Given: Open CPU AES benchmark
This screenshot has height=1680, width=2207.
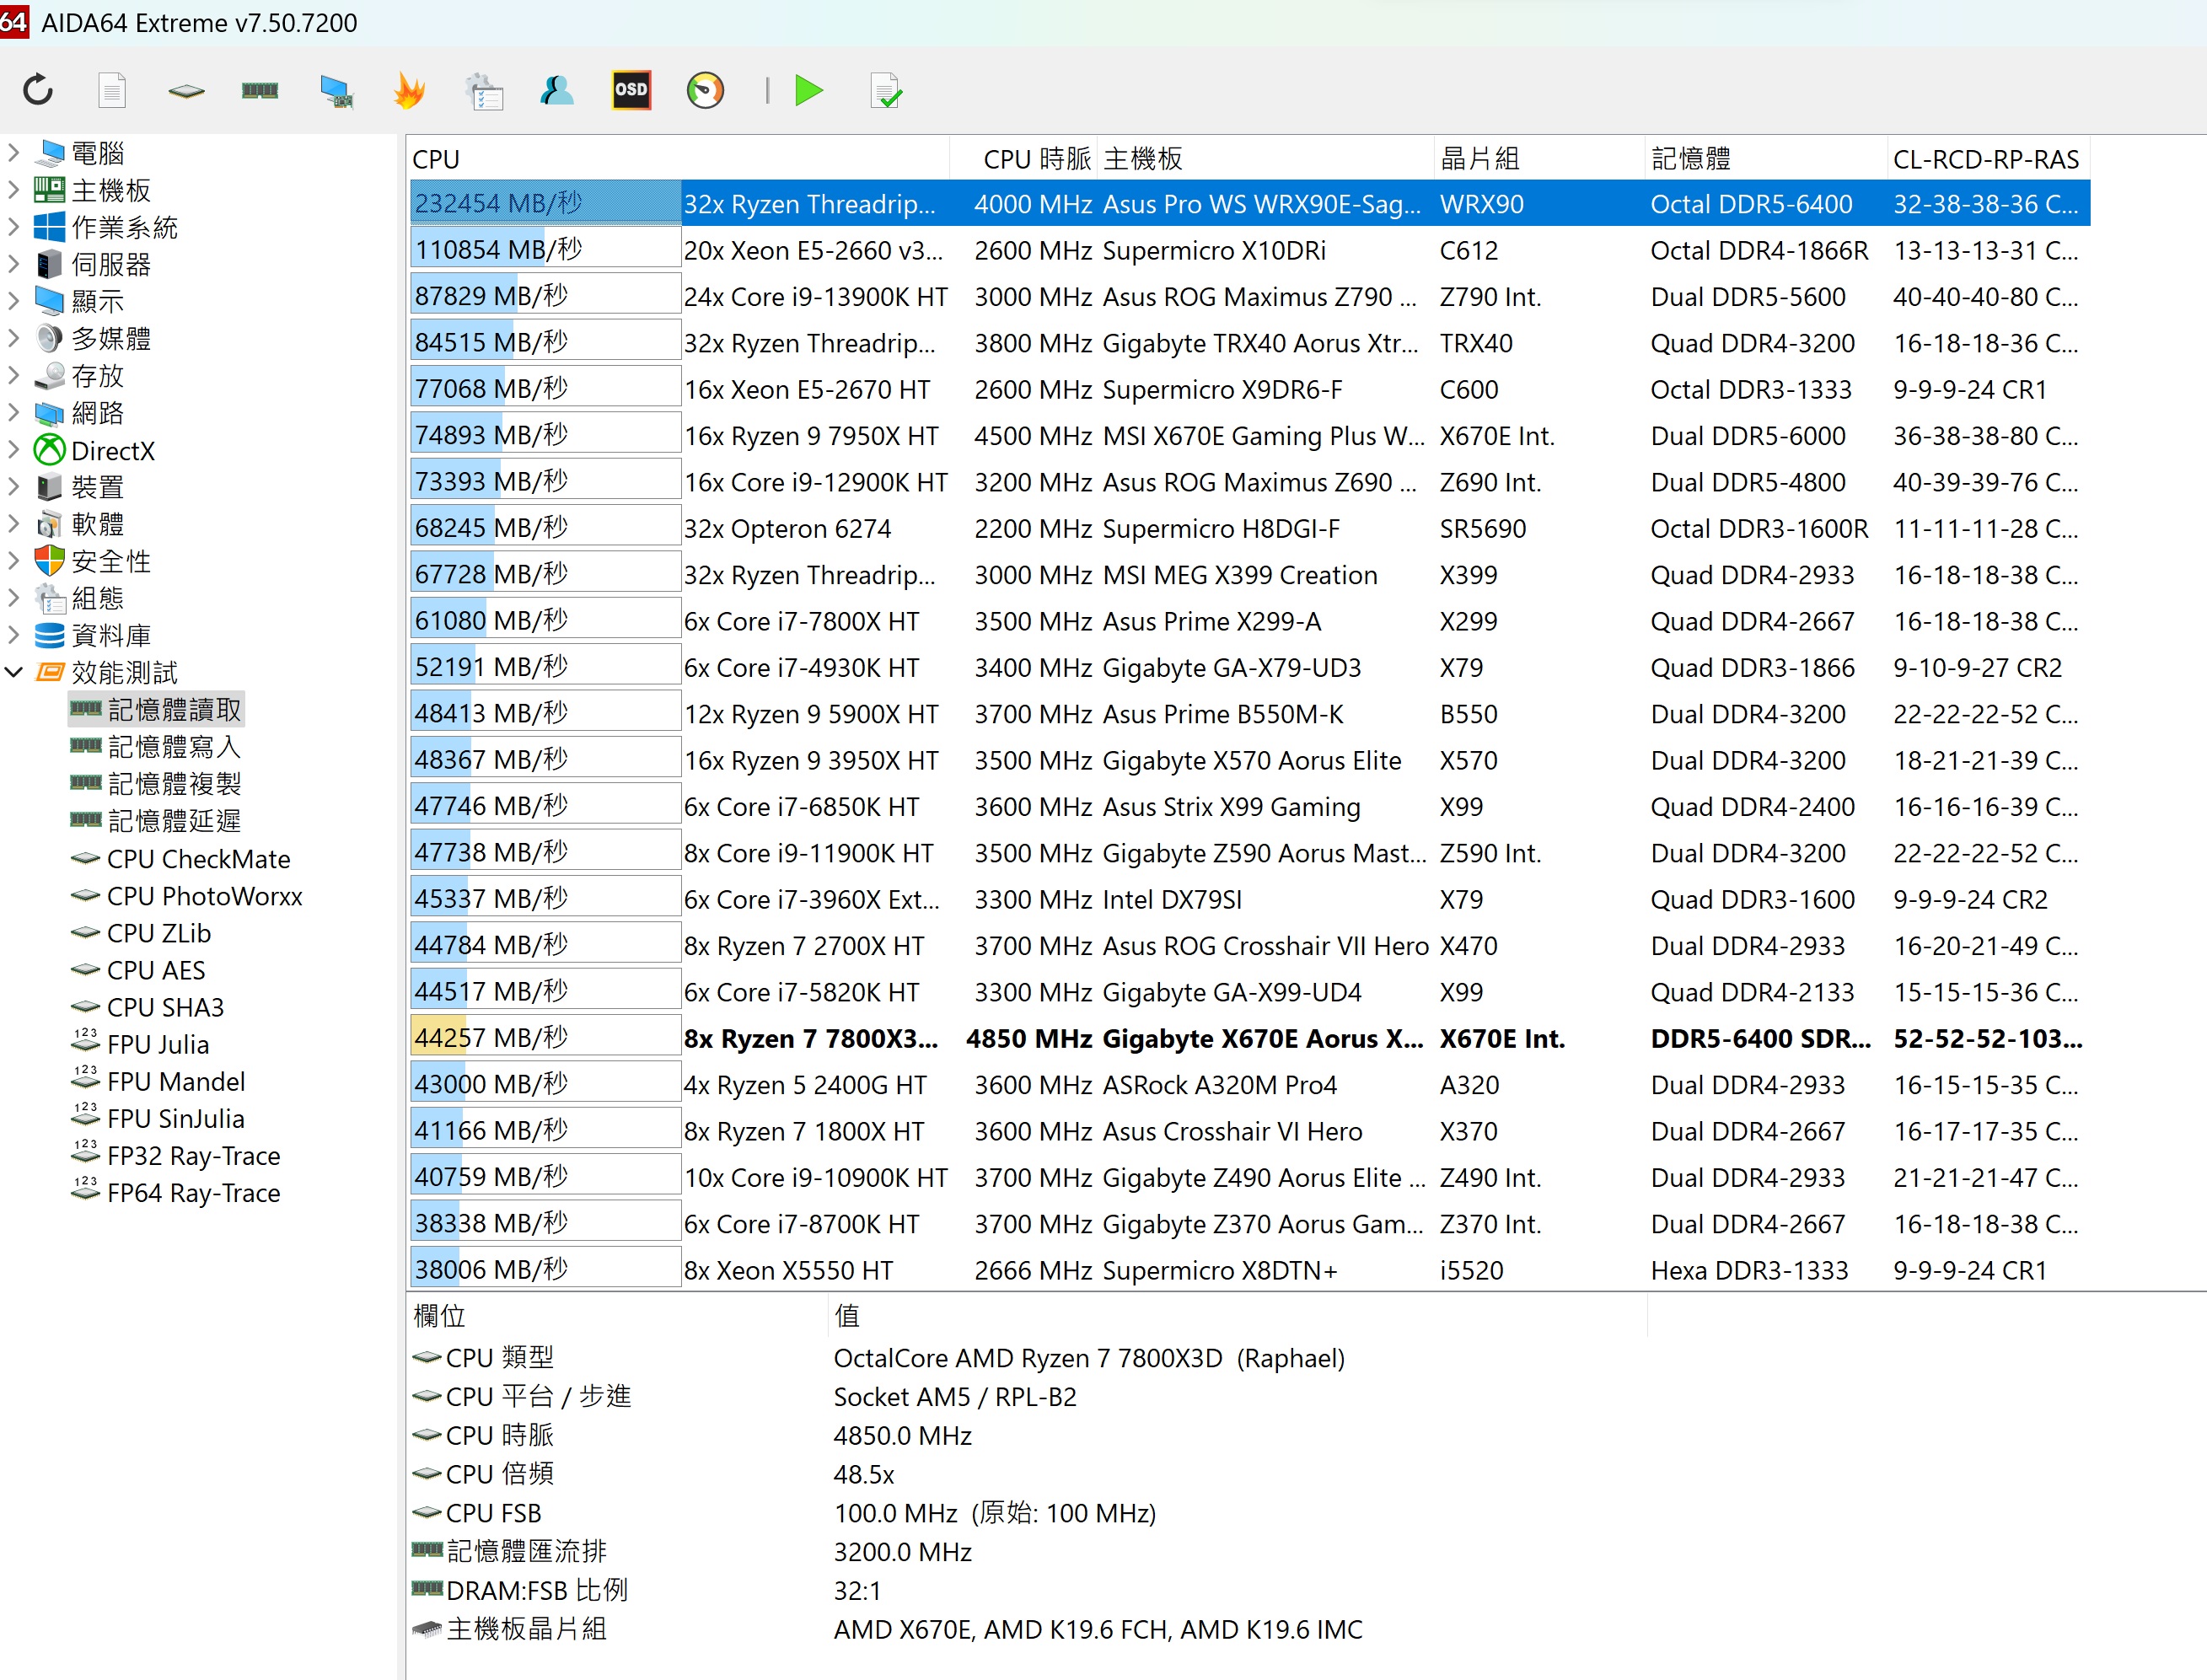Looking at the screenshot, I should point(138,970).
